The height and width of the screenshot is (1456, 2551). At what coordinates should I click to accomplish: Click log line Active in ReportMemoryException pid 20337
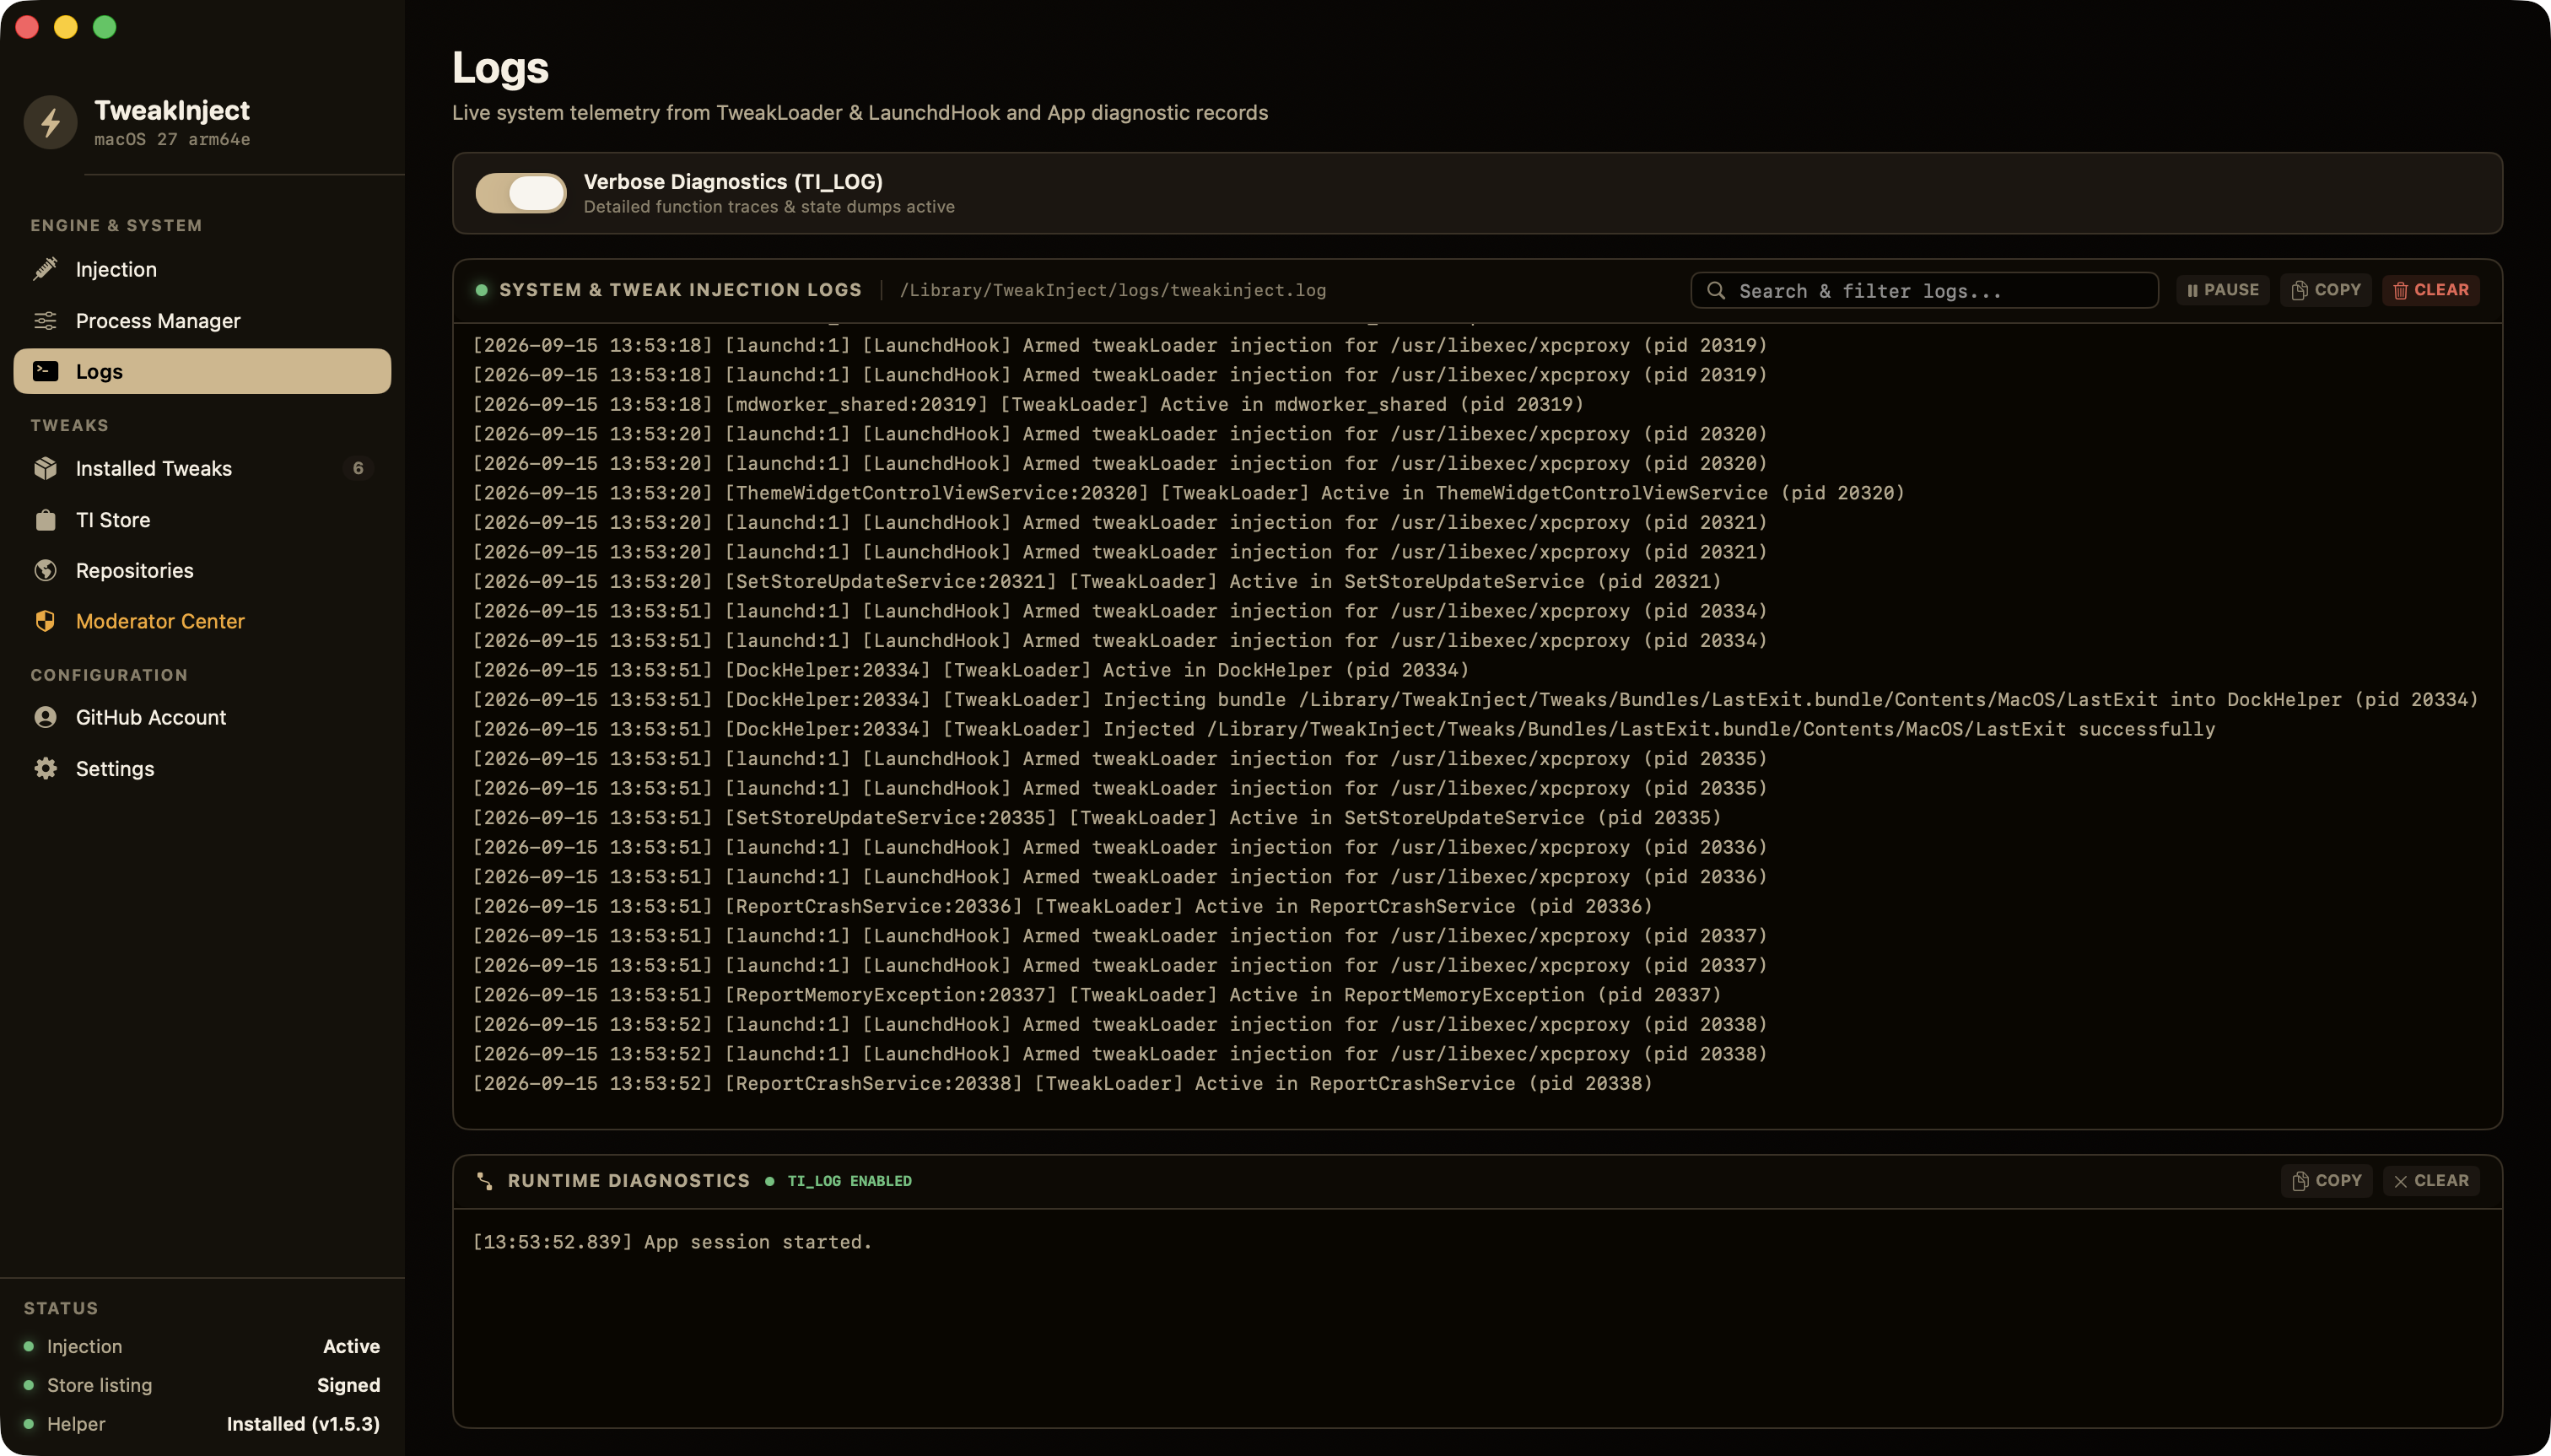click(x=1096, y=995)
